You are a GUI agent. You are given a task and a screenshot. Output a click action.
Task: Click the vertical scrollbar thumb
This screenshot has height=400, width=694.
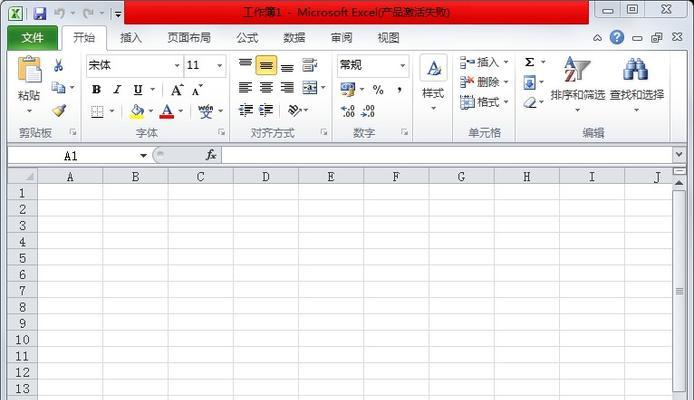pyautogui.click(x=679, y=290)
